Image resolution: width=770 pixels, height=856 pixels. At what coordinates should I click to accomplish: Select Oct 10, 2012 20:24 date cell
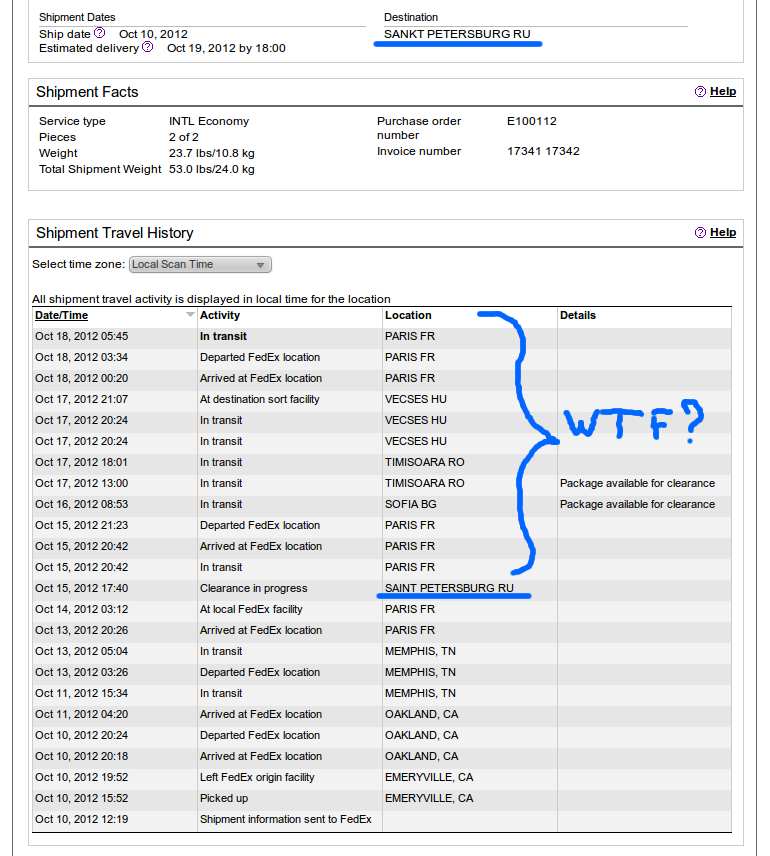81,735
